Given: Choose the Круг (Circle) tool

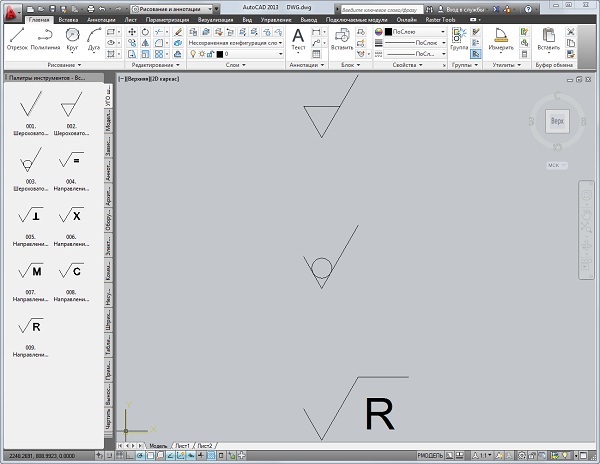Looking at the screenshot, I should pyautogui.click(x=73, y=38).
